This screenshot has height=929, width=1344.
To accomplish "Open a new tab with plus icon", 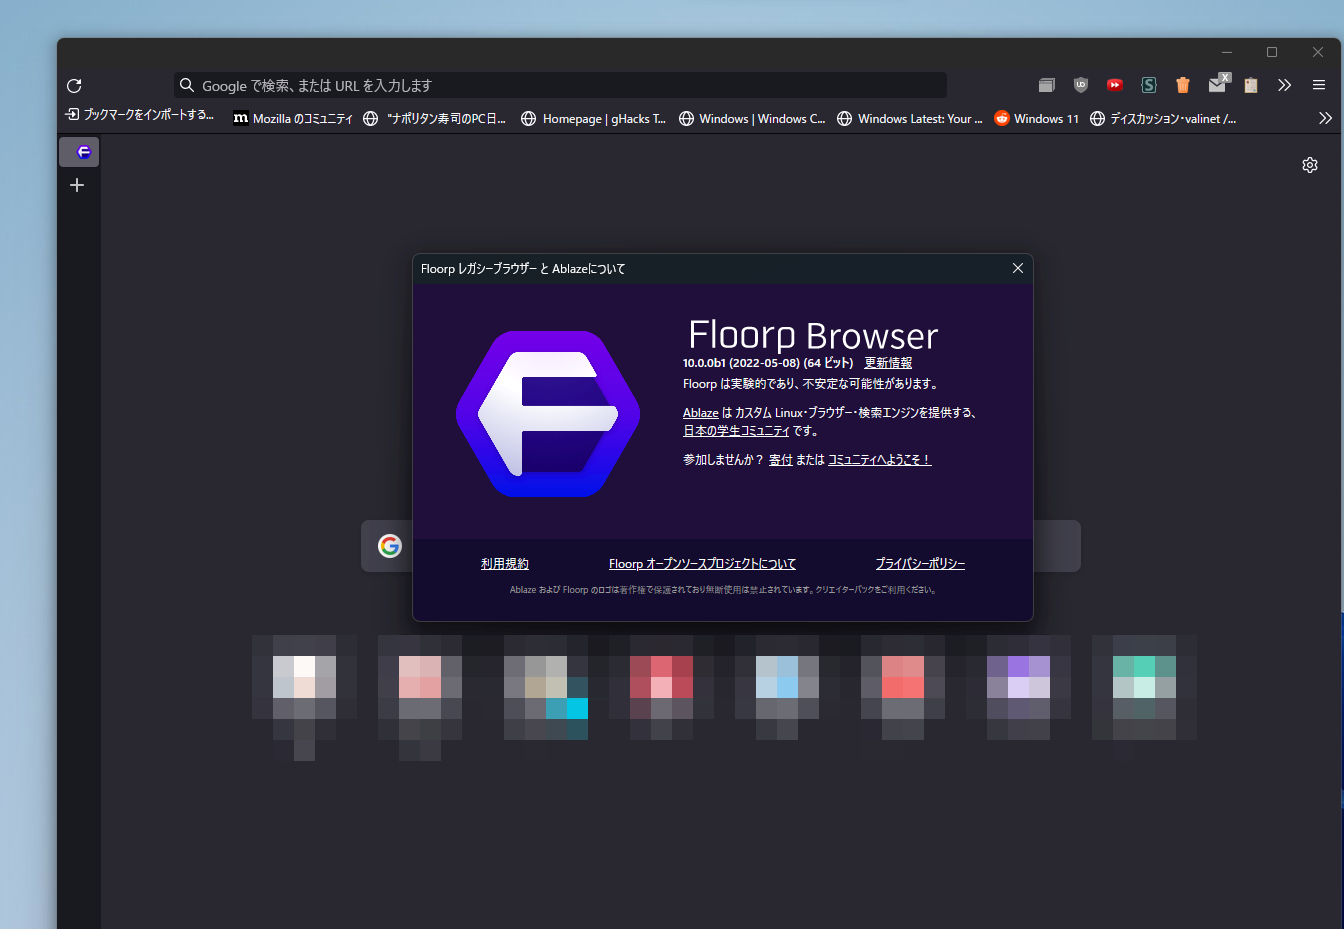I will [77, 185].
